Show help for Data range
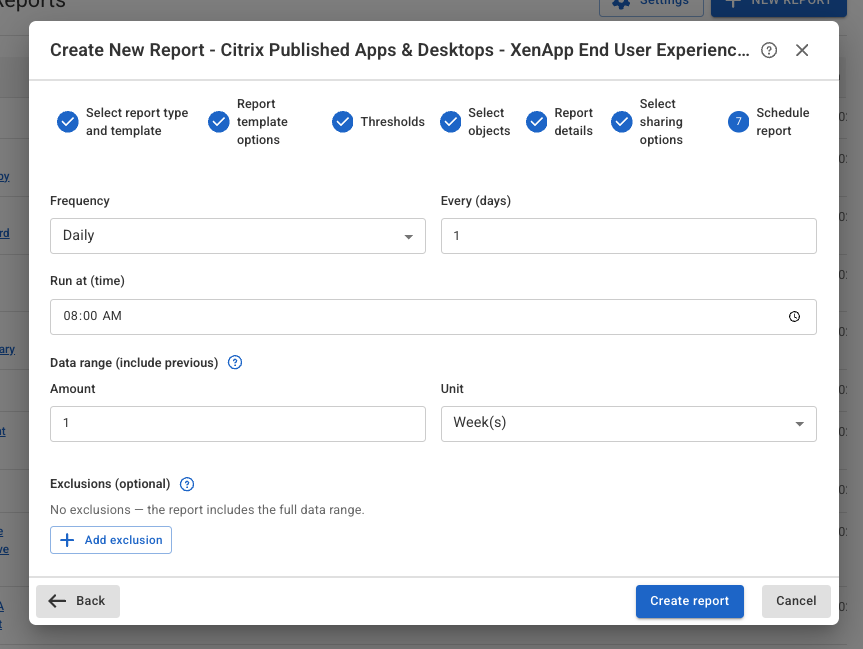The height and width of the screenshot is (649, 863). (235, 363)
